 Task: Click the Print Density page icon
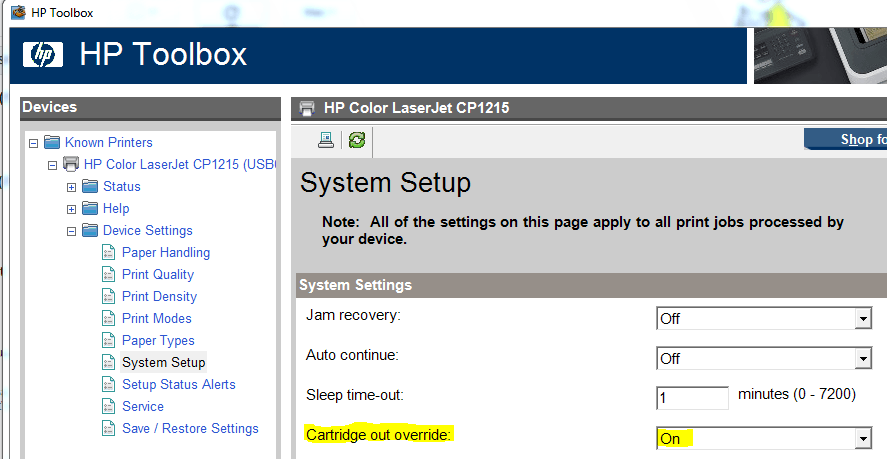point(109,297)
